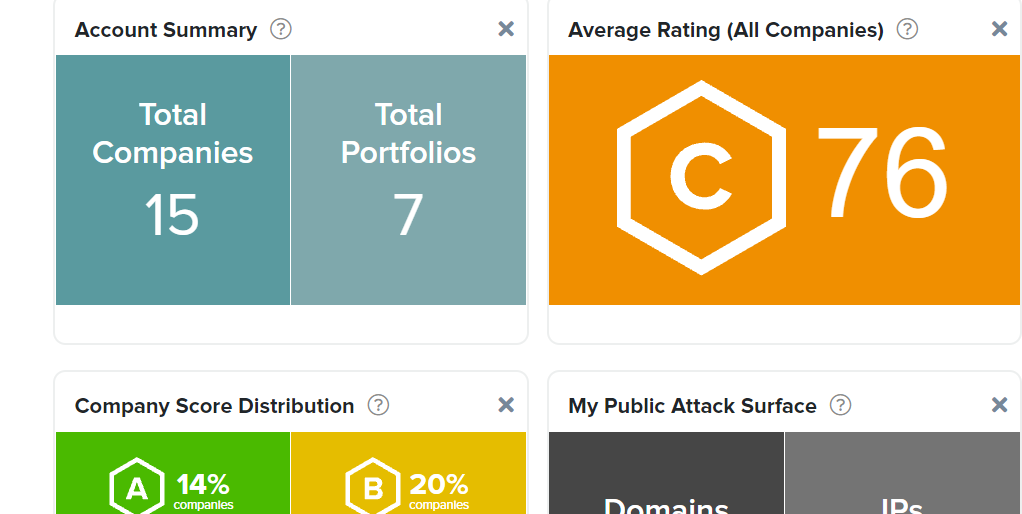Dismiss the Average Rating widget

coord(999,29)
